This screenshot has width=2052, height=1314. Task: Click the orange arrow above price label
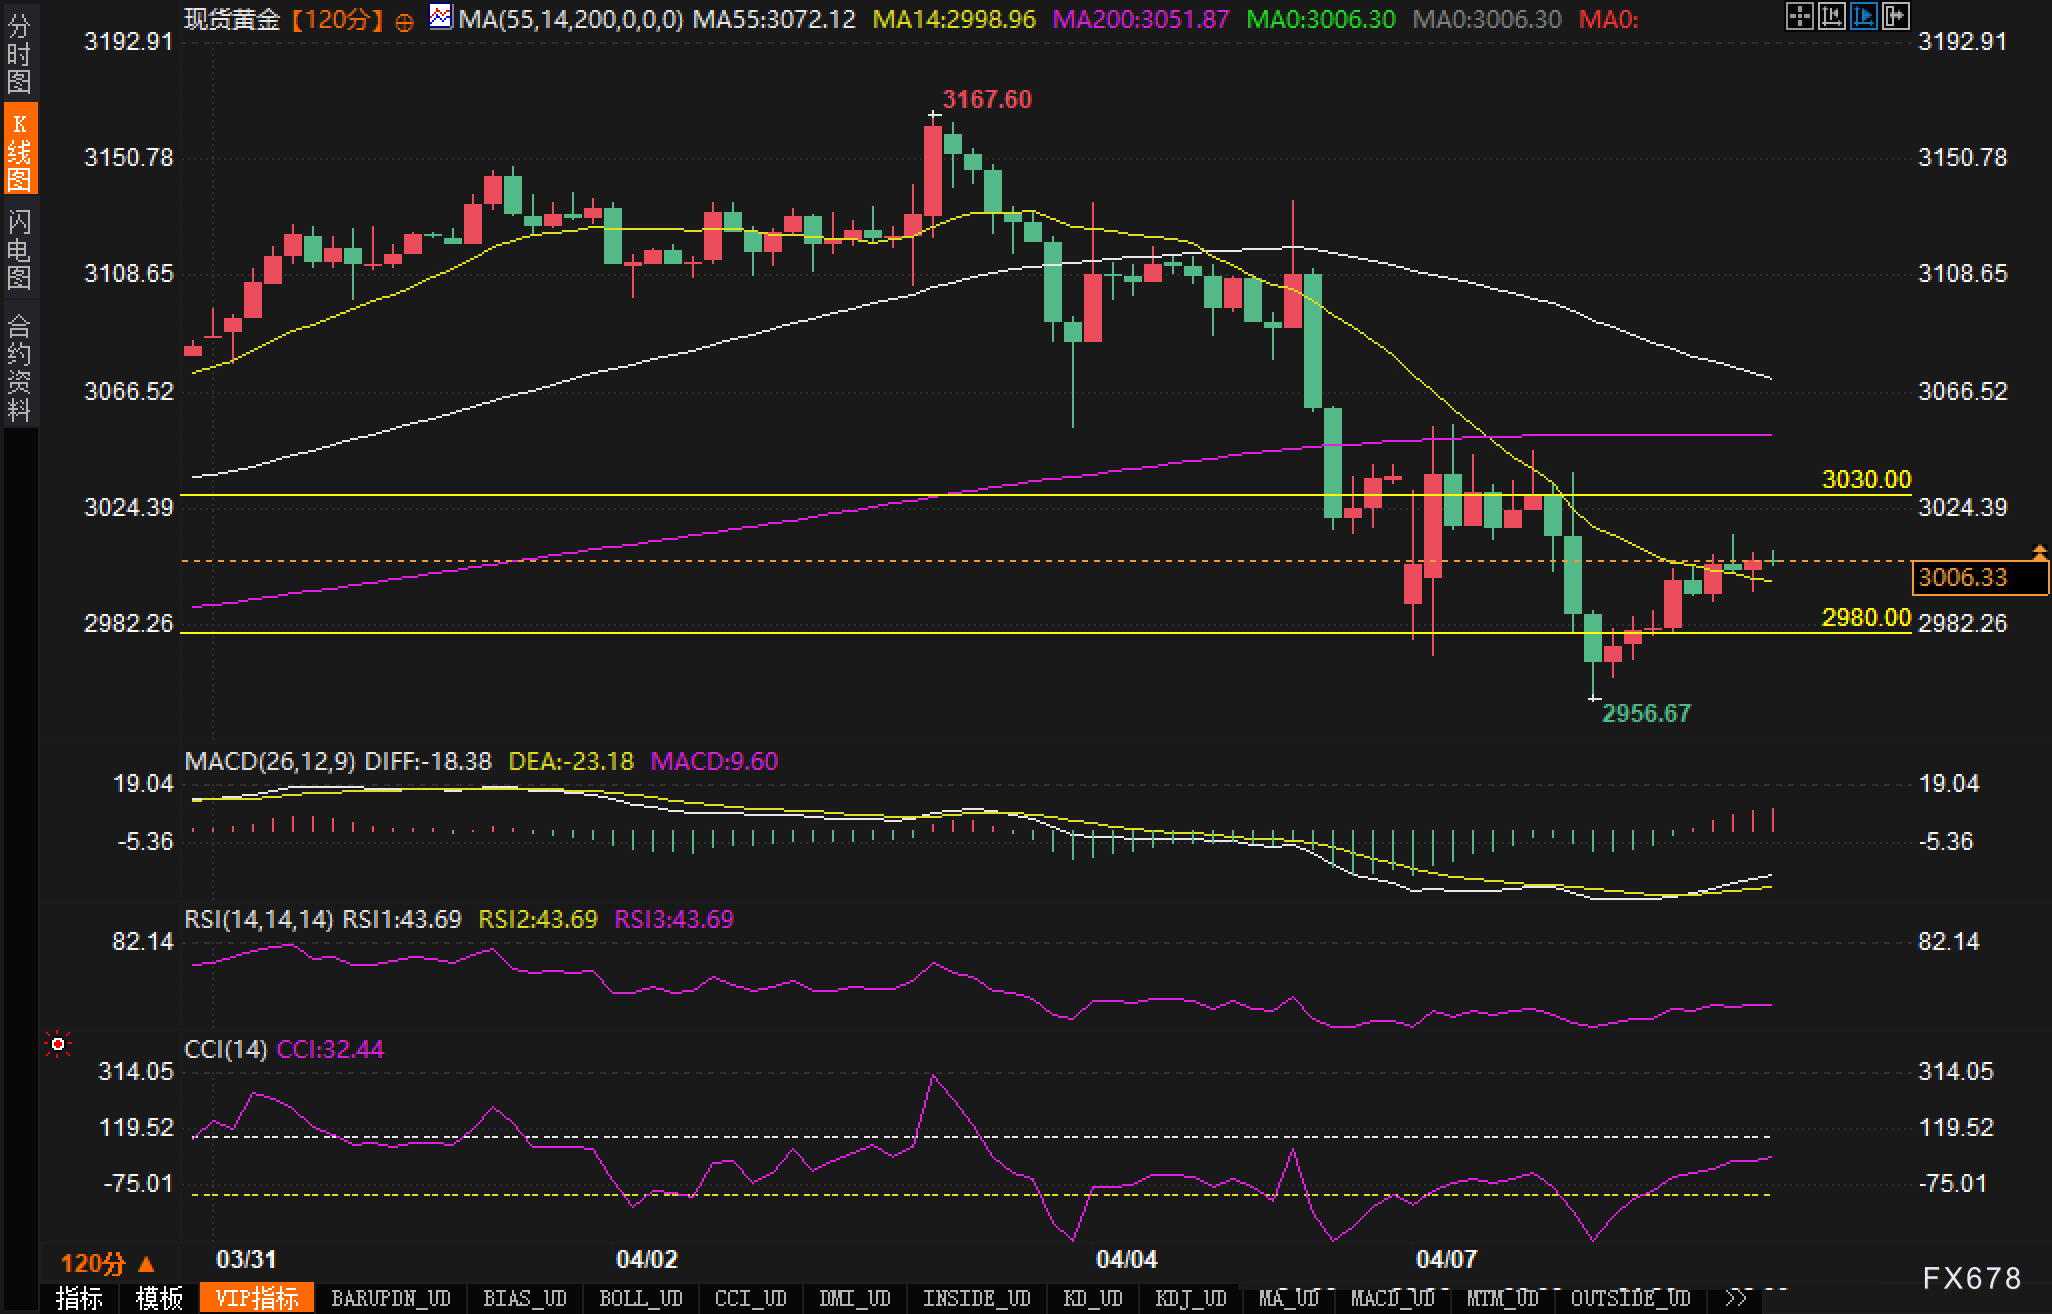coord(2039,552)
